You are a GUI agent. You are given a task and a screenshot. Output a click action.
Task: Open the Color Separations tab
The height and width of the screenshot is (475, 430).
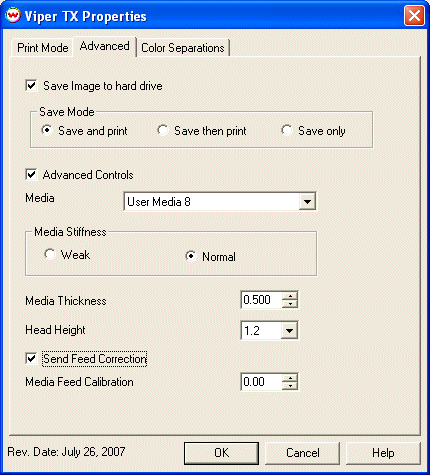tap(183, 48)
